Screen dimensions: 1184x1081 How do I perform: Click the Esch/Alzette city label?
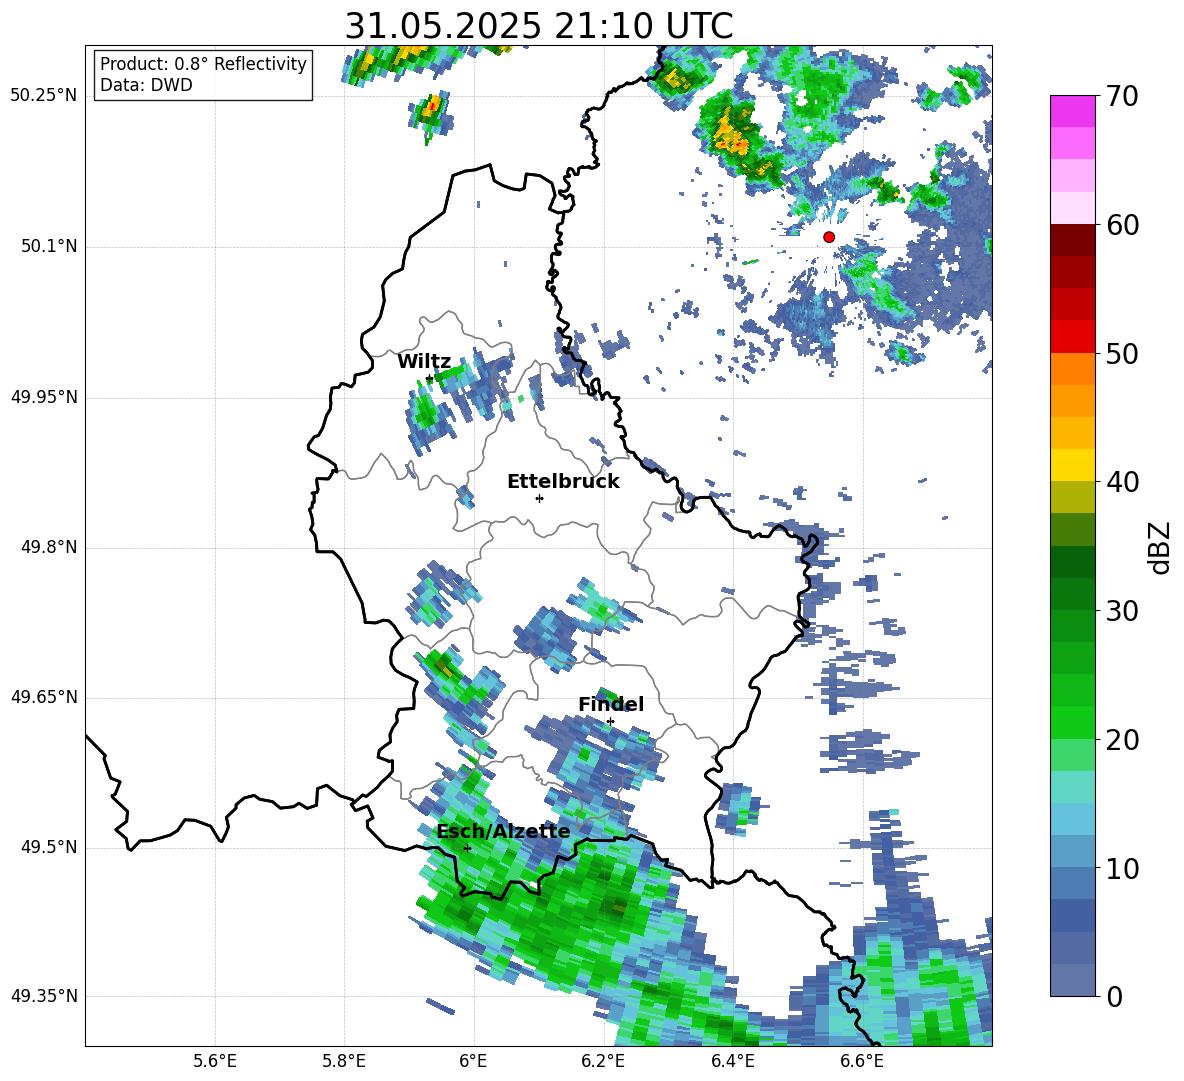tap(503, 831)
